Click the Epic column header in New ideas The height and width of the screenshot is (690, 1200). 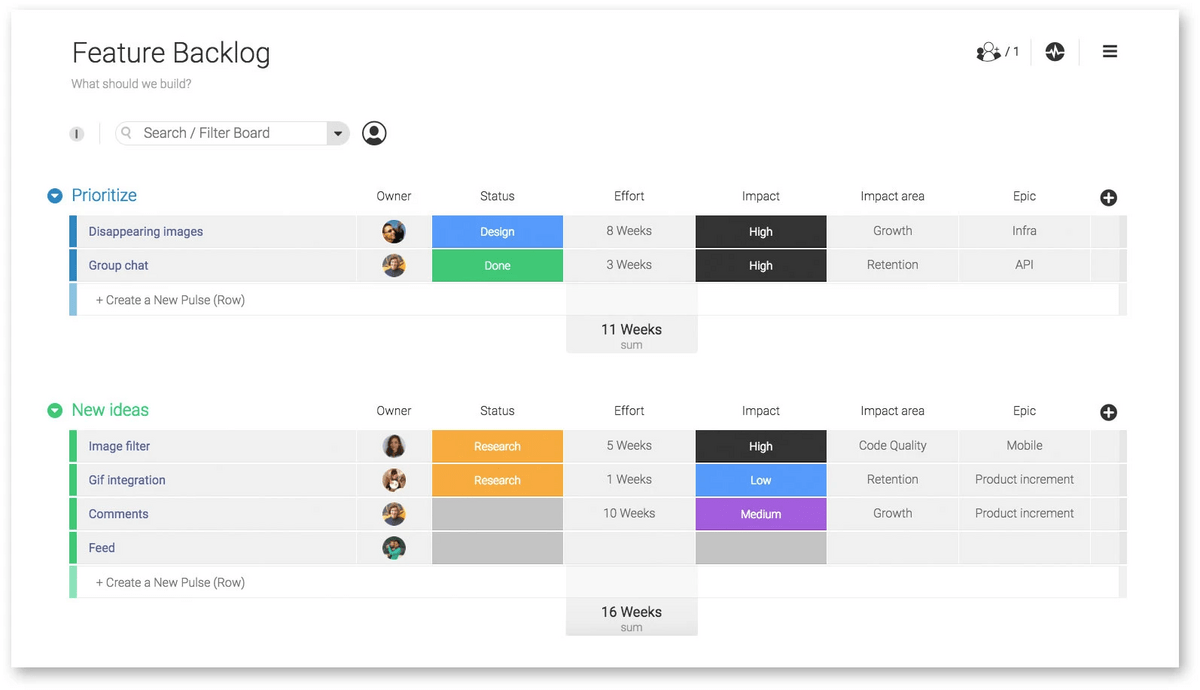[1024, 411]
